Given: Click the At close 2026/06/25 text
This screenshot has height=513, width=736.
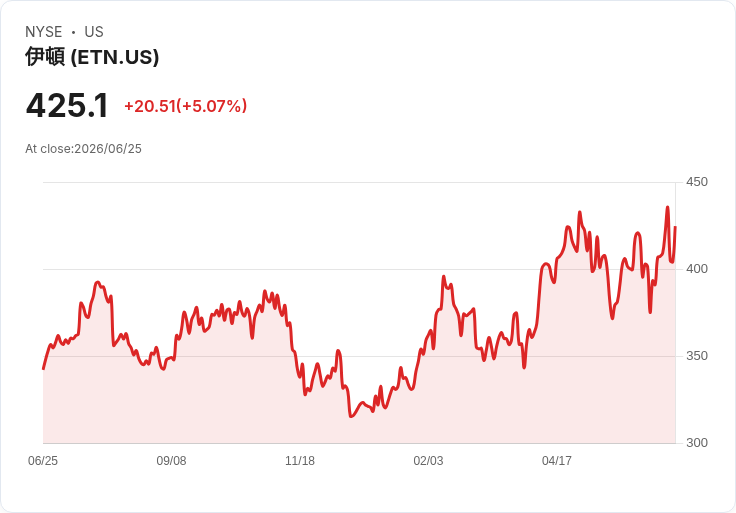Looking at the screenshot, I should 83,149.
